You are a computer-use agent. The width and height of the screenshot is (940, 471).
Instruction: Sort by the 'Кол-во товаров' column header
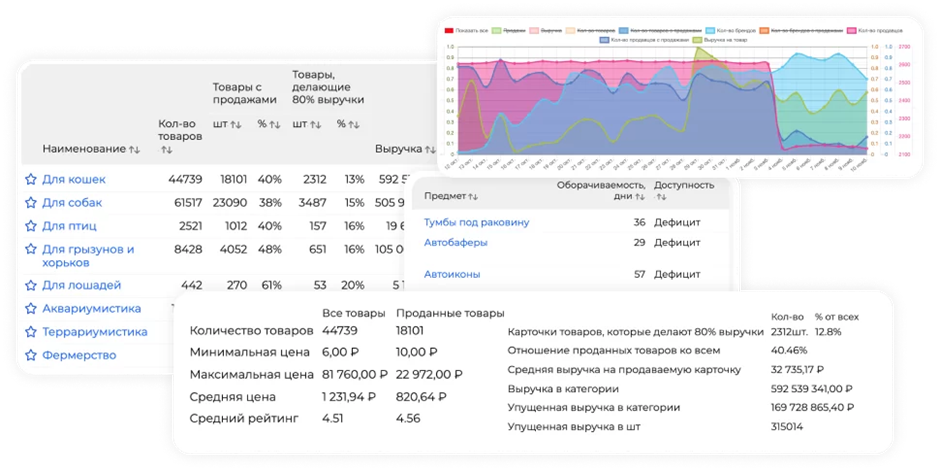tap(180, 137)
